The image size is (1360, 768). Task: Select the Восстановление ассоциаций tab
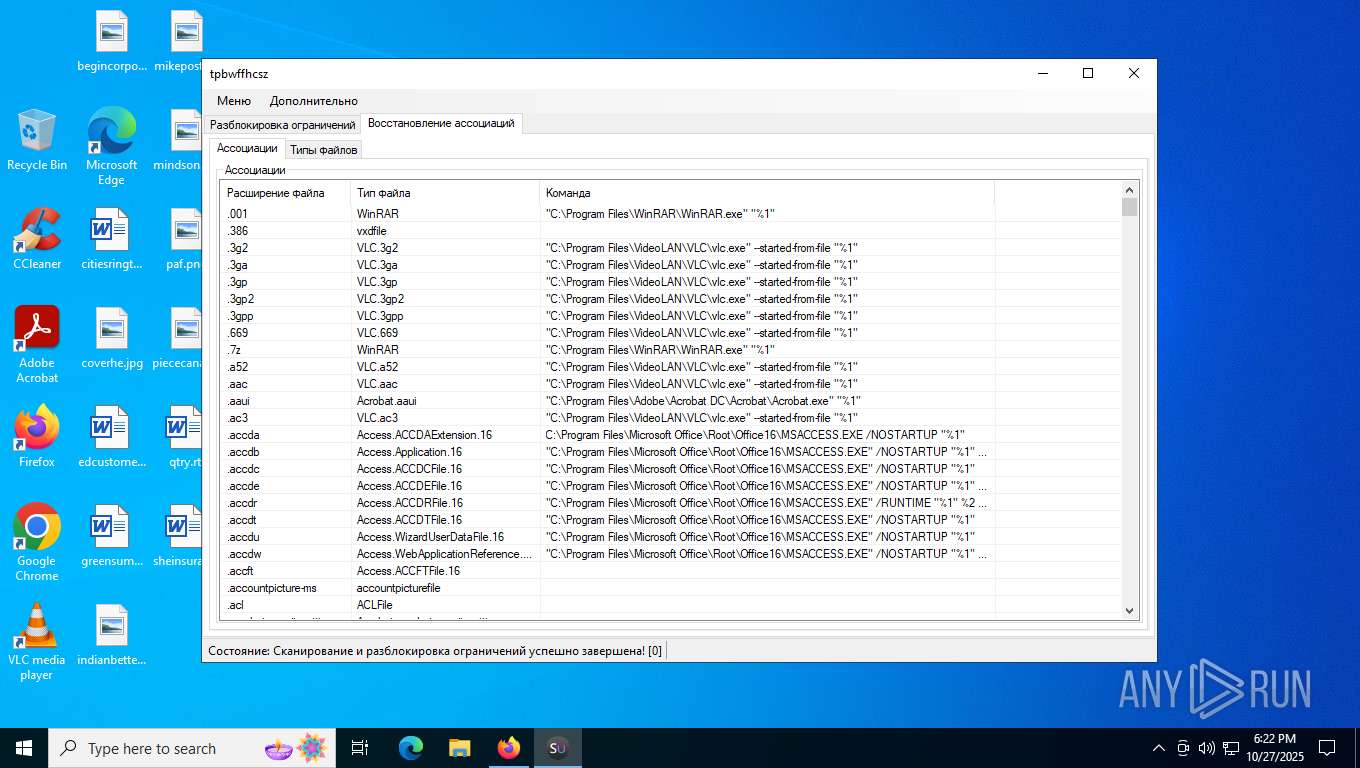441,123
